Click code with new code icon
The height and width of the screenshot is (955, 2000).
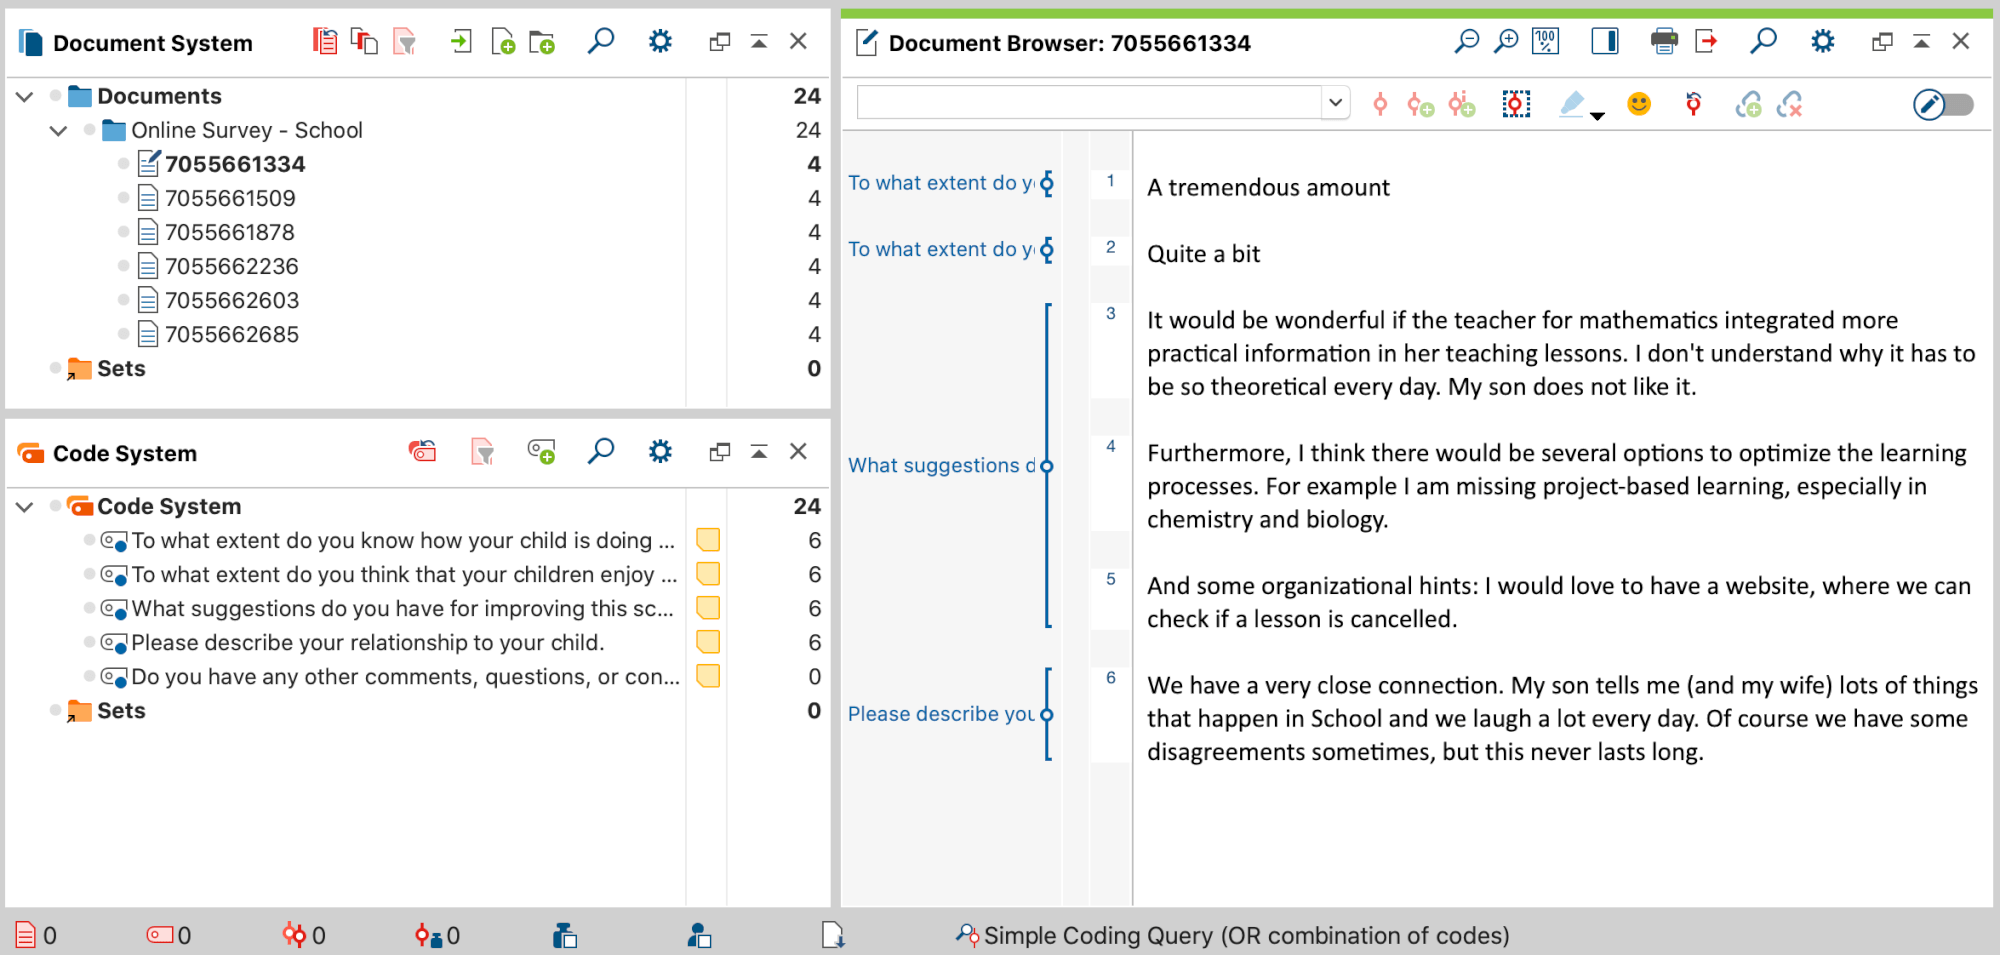tap(1420, 104)
